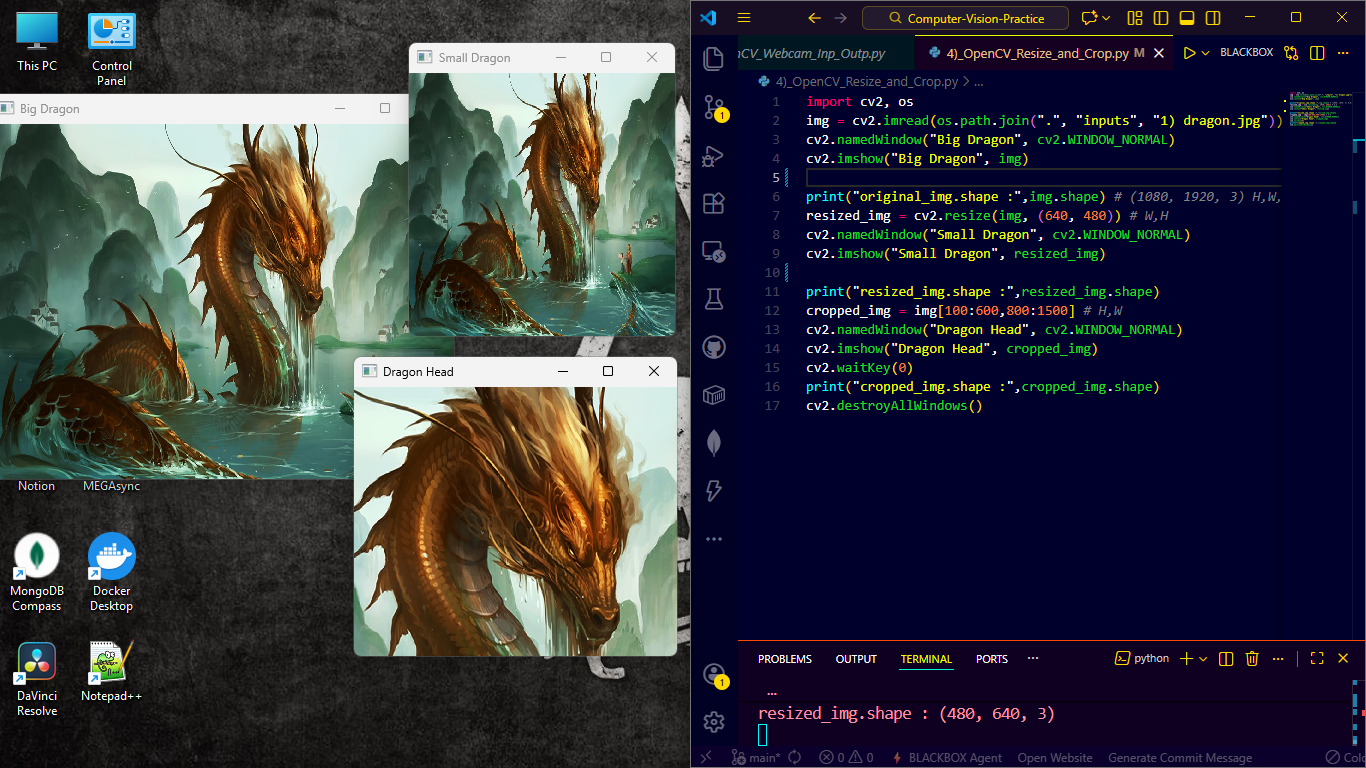This screenshot has width=1366, height=768.
Task: Maximize the terminal panel size
Action: click(x=1317, y=658)
